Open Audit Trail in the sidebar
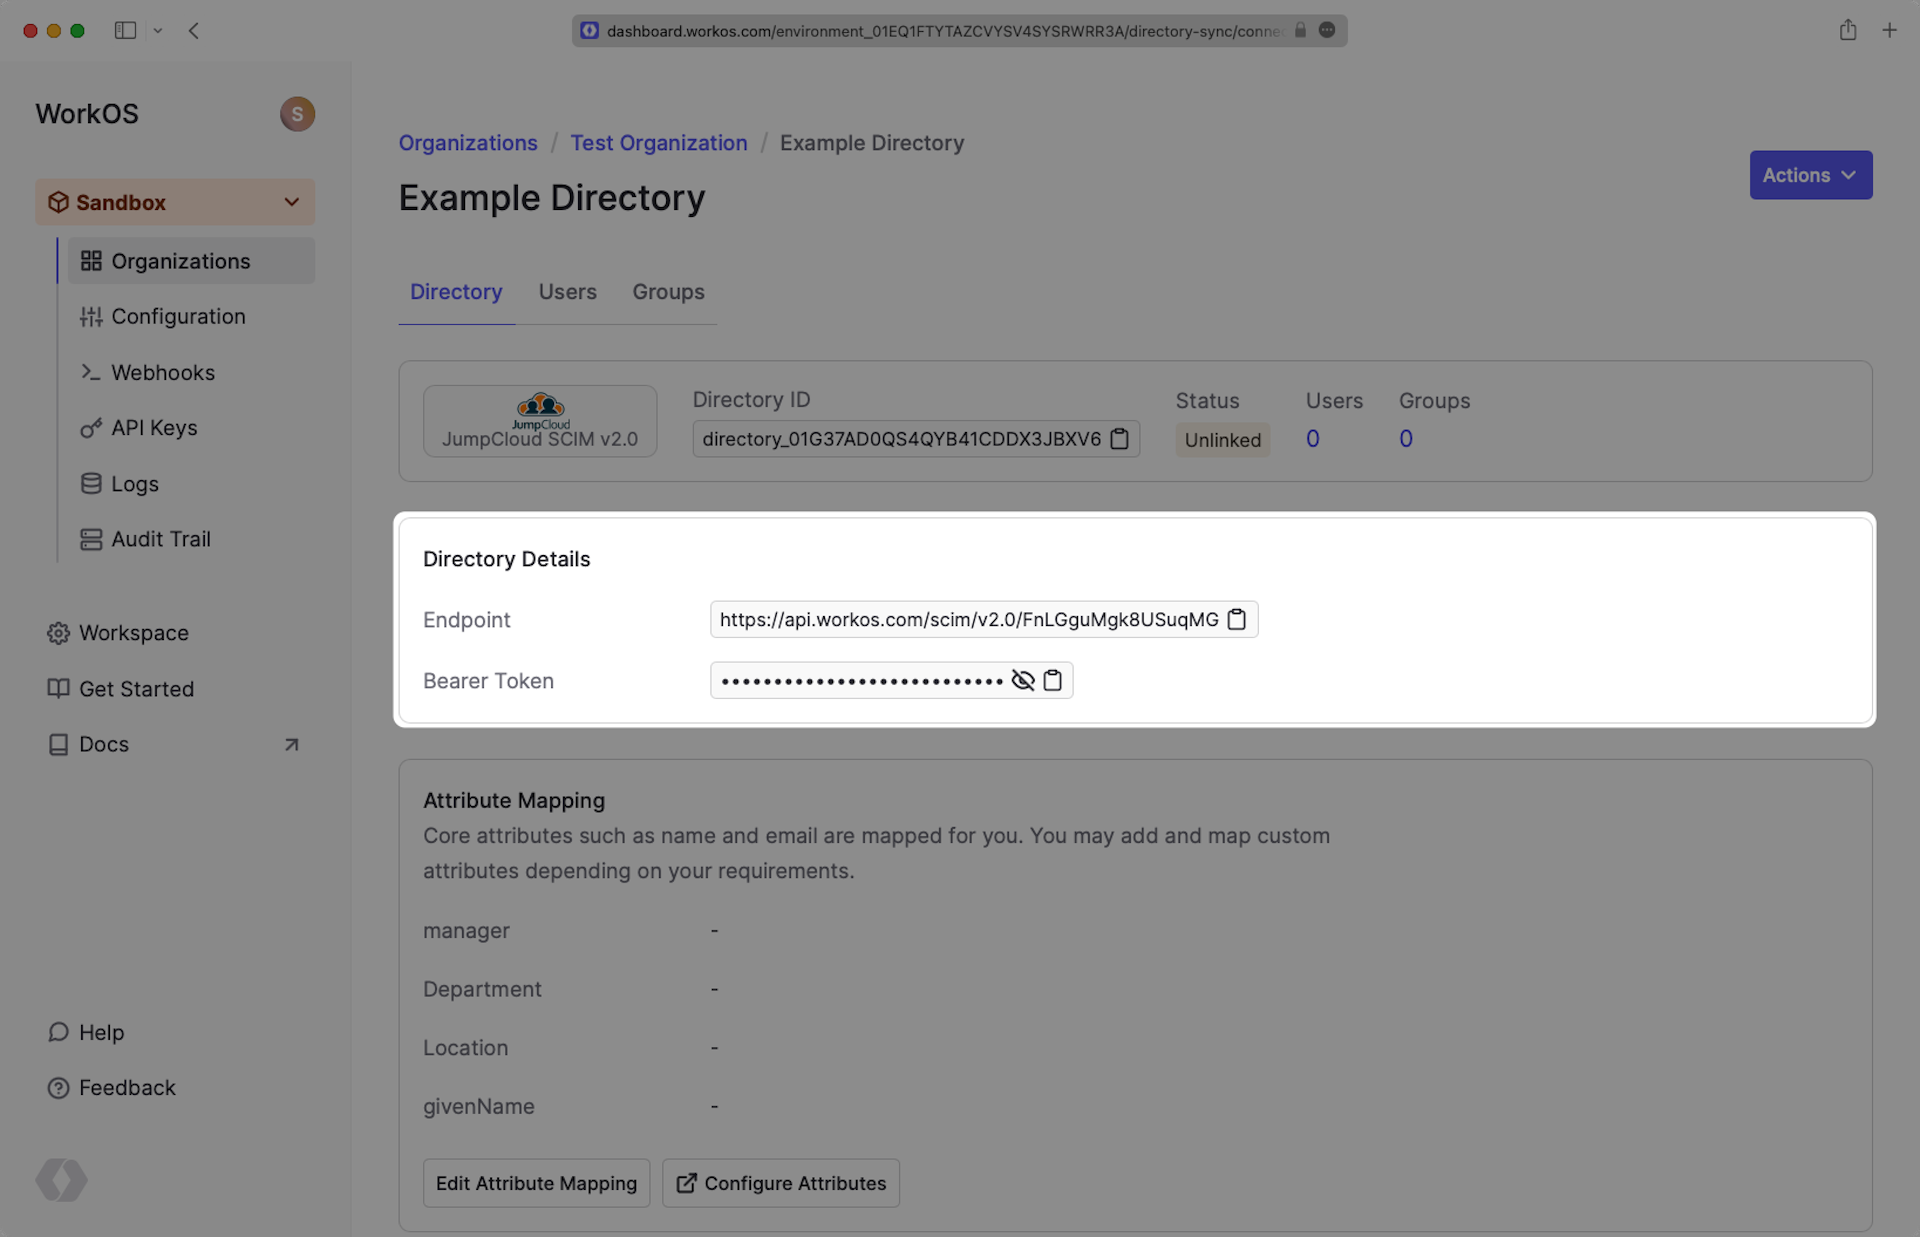Screen dimensions: 1920x1237 point(160,539)
